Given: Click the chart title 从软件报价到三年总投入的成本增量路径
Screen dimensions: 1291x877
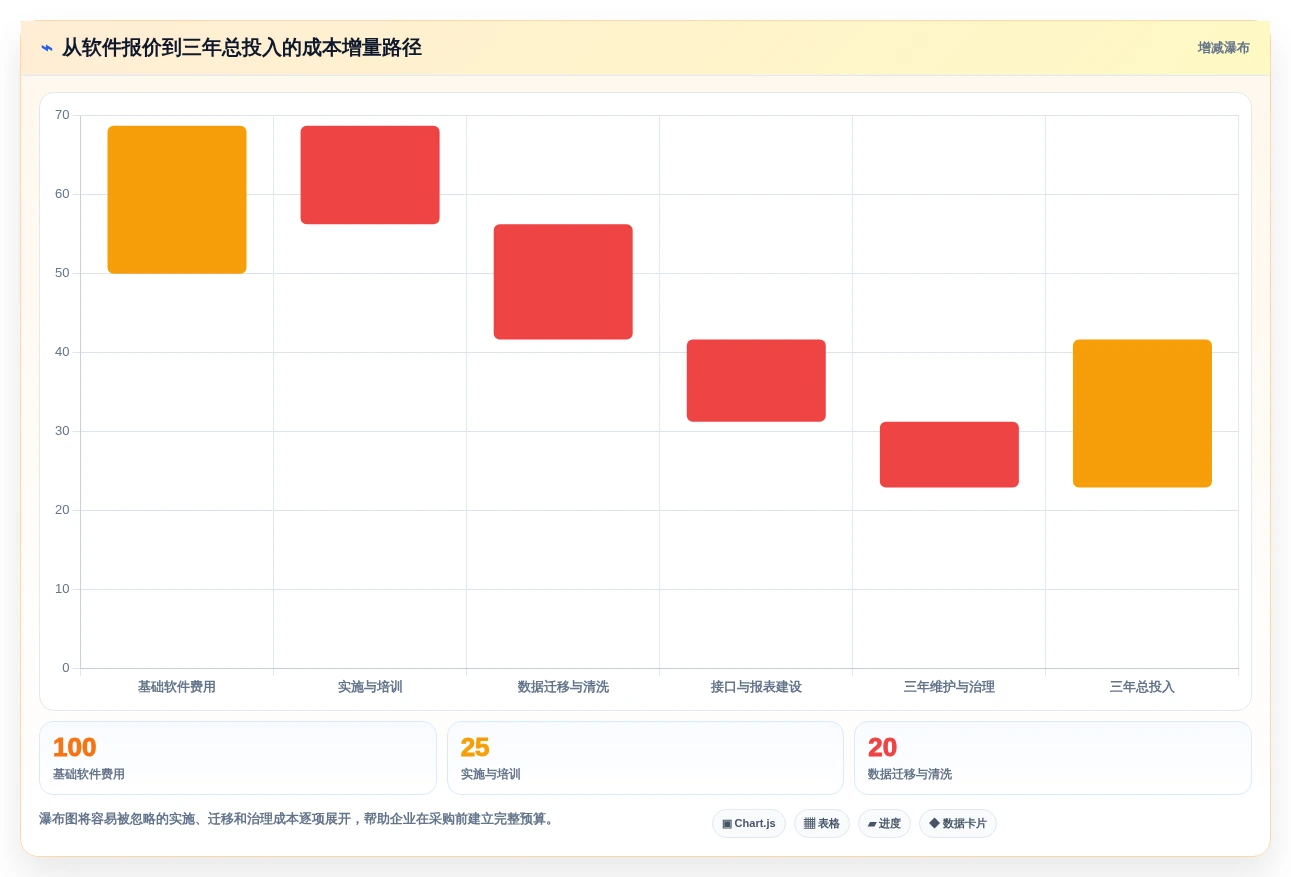Looking at the screenshot, I should point(242,48).
